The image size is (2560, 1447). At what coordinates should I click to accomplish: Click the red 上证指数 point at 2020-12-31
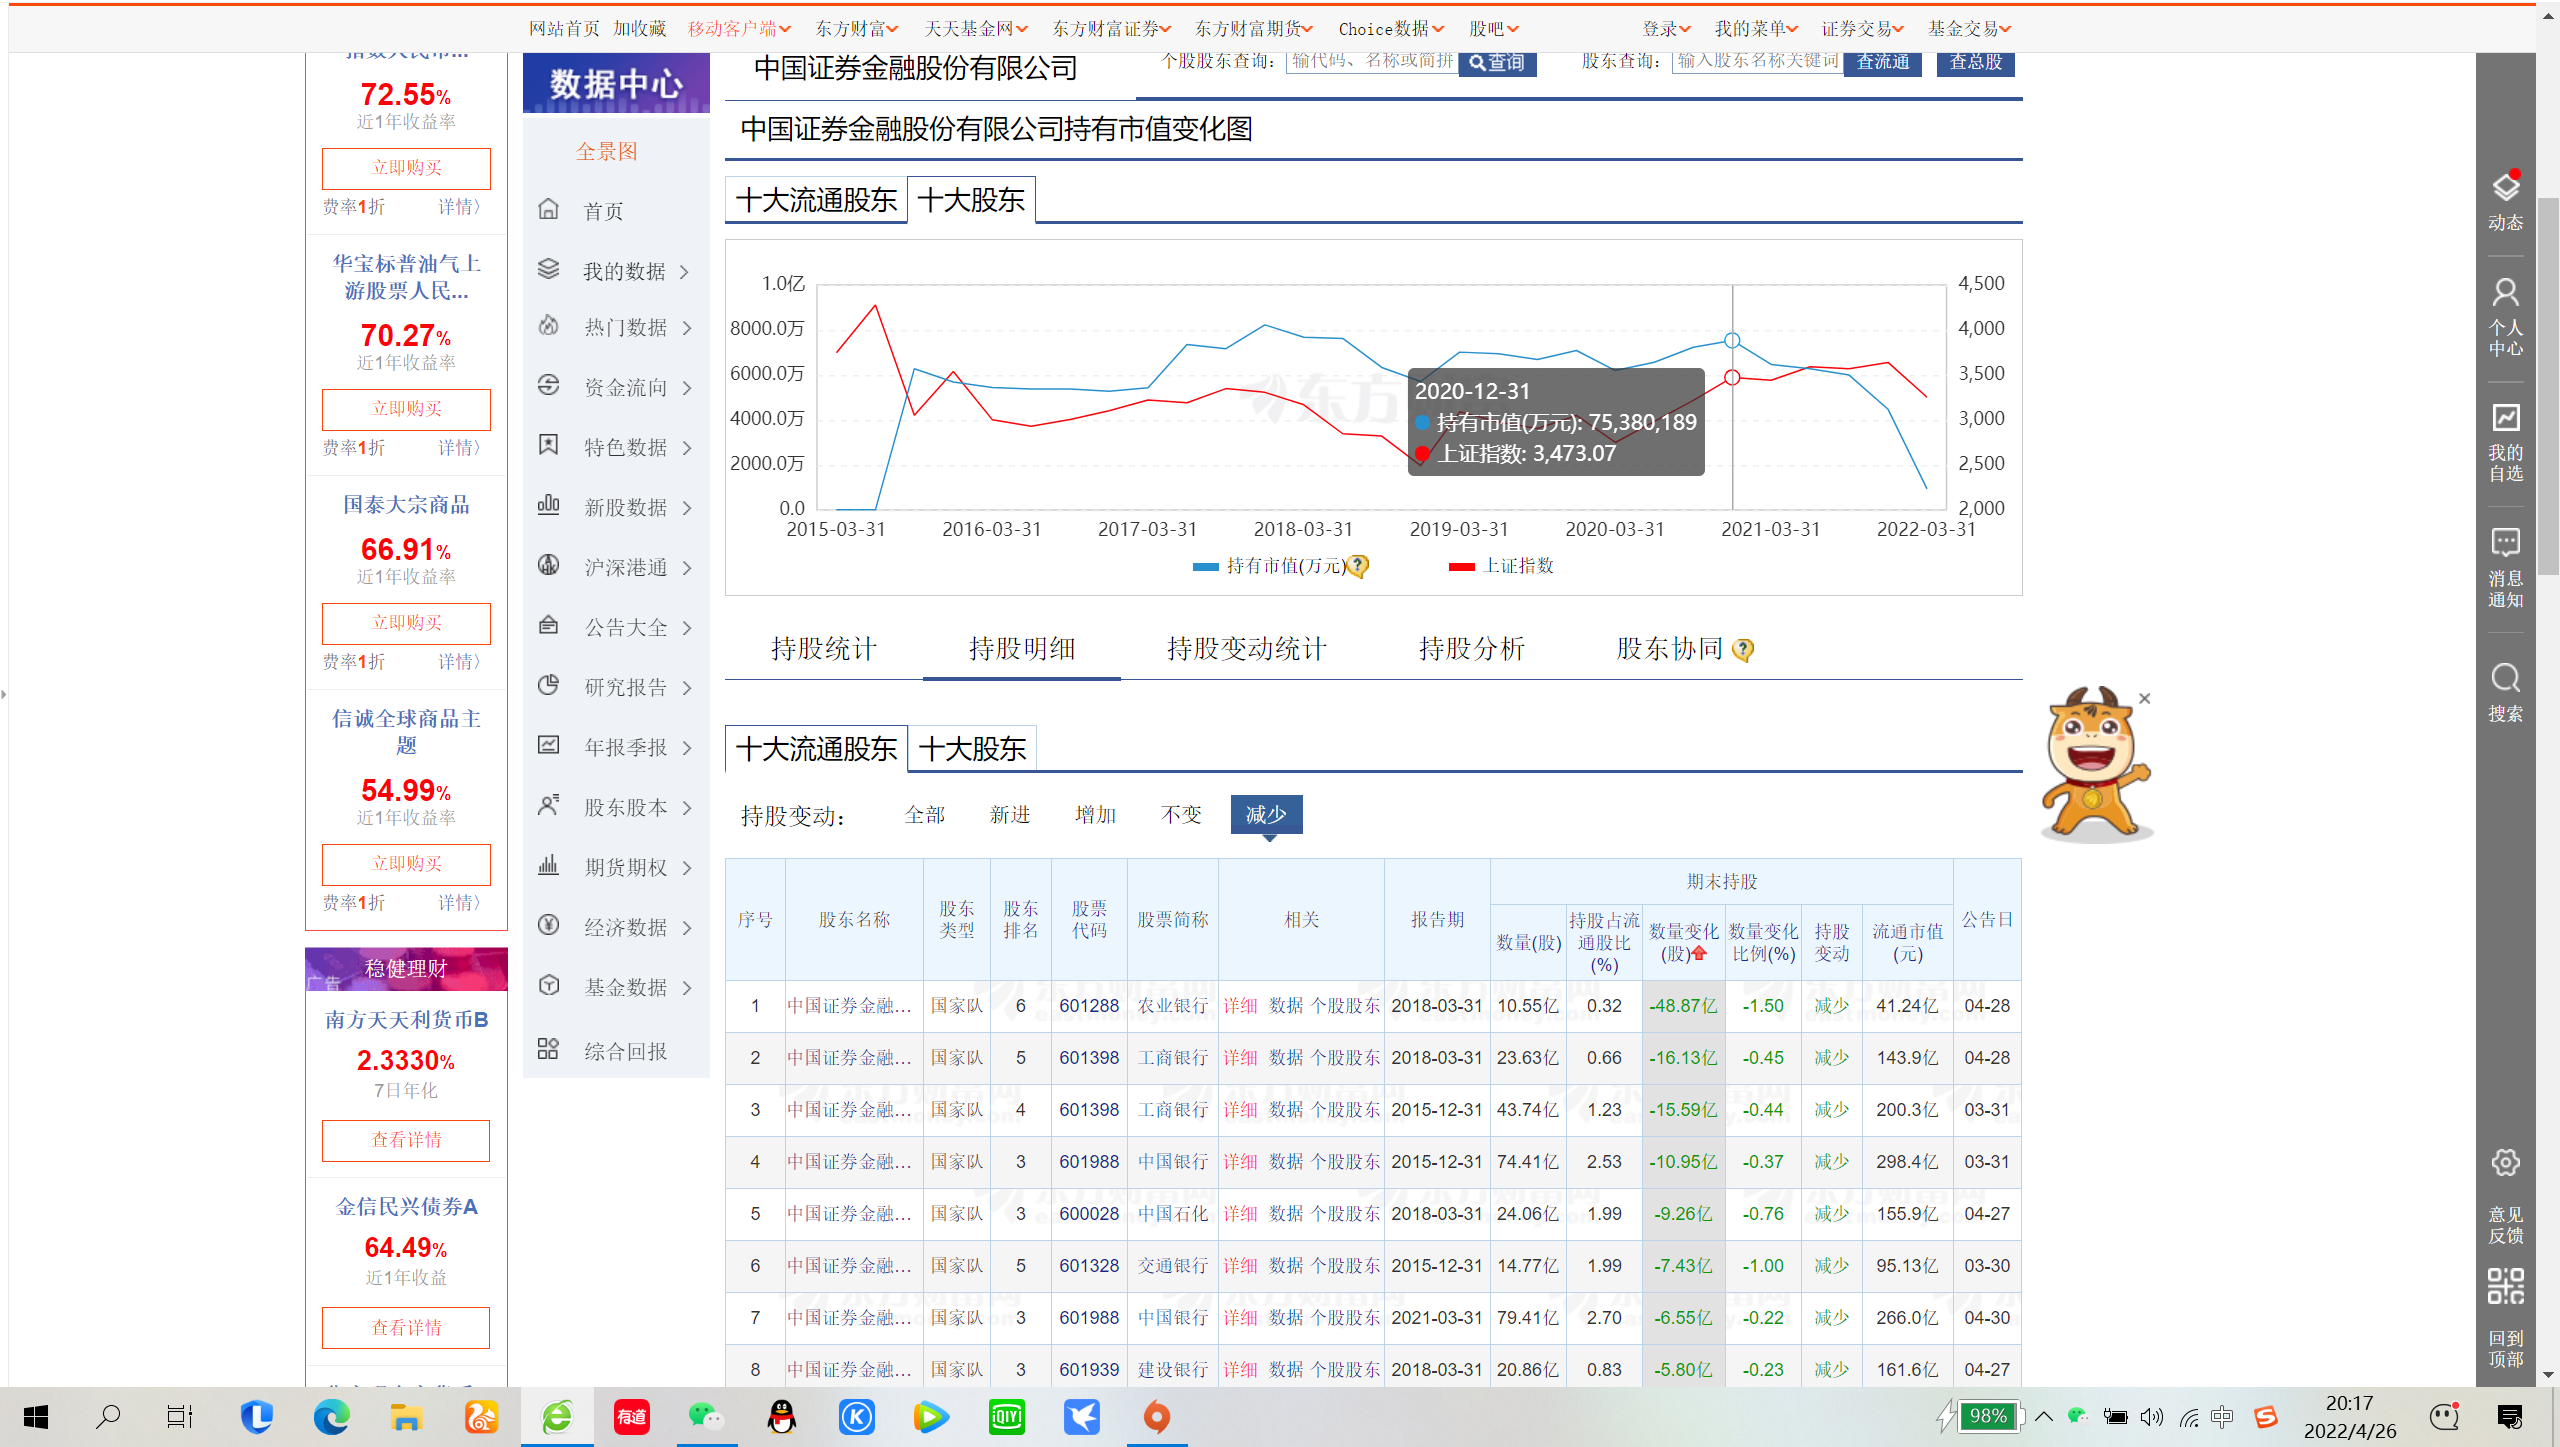click(1732, 377)
